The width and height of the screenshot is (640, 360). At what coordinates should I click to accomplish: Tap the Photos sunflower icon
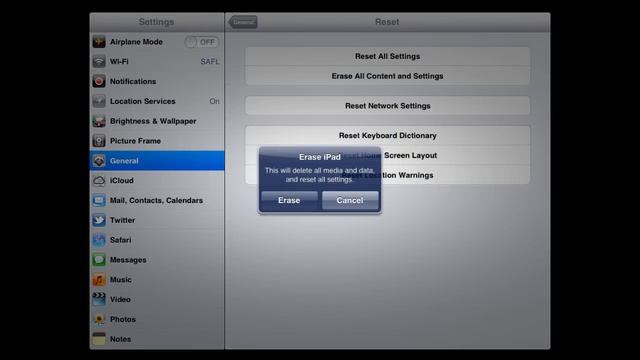[99, 319]
